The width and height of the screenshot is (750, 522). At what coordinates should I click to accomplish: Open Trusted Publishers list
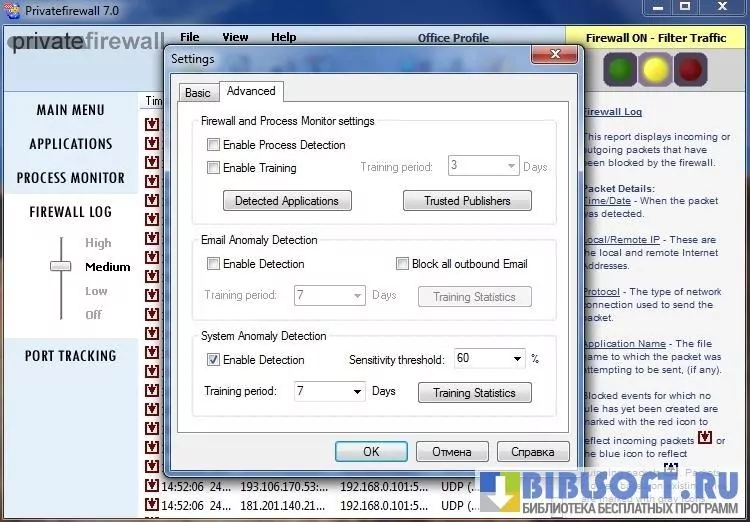click(467, 201)
